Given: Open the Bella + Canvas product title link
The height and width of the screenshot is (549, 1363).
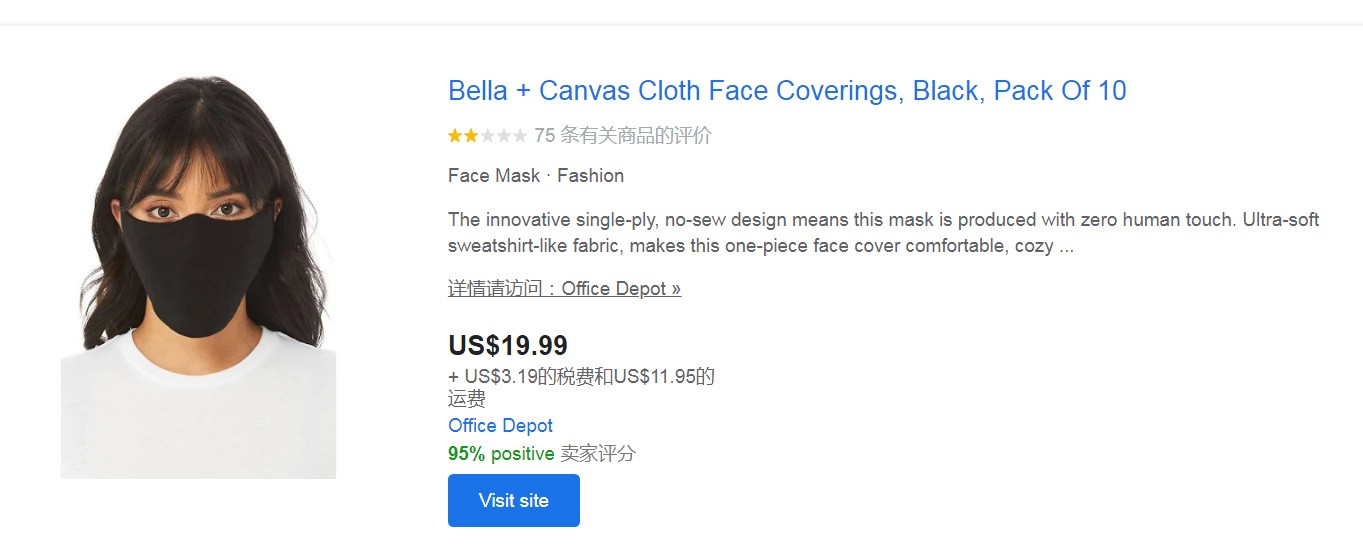Looking at the screenshot, I should click(x=787, y=91).
